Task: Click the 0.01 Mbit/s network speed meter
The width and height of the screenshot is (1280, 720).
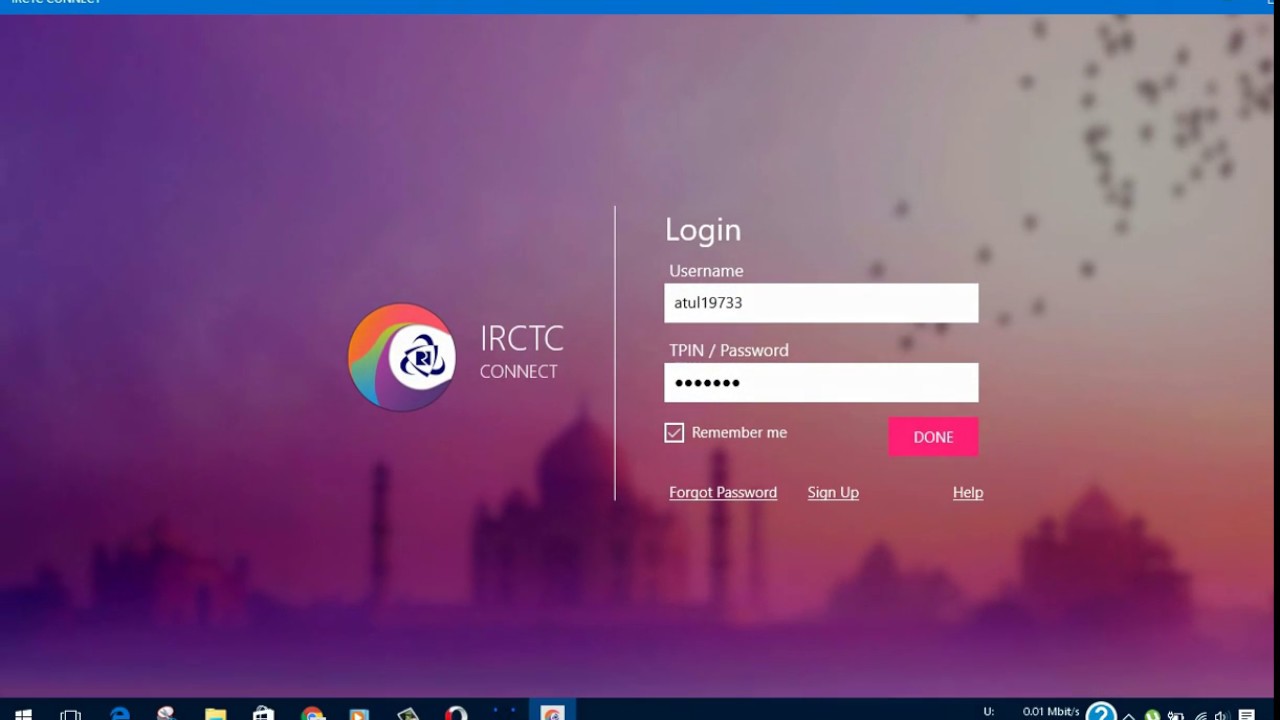Action: pos(1050,712)
